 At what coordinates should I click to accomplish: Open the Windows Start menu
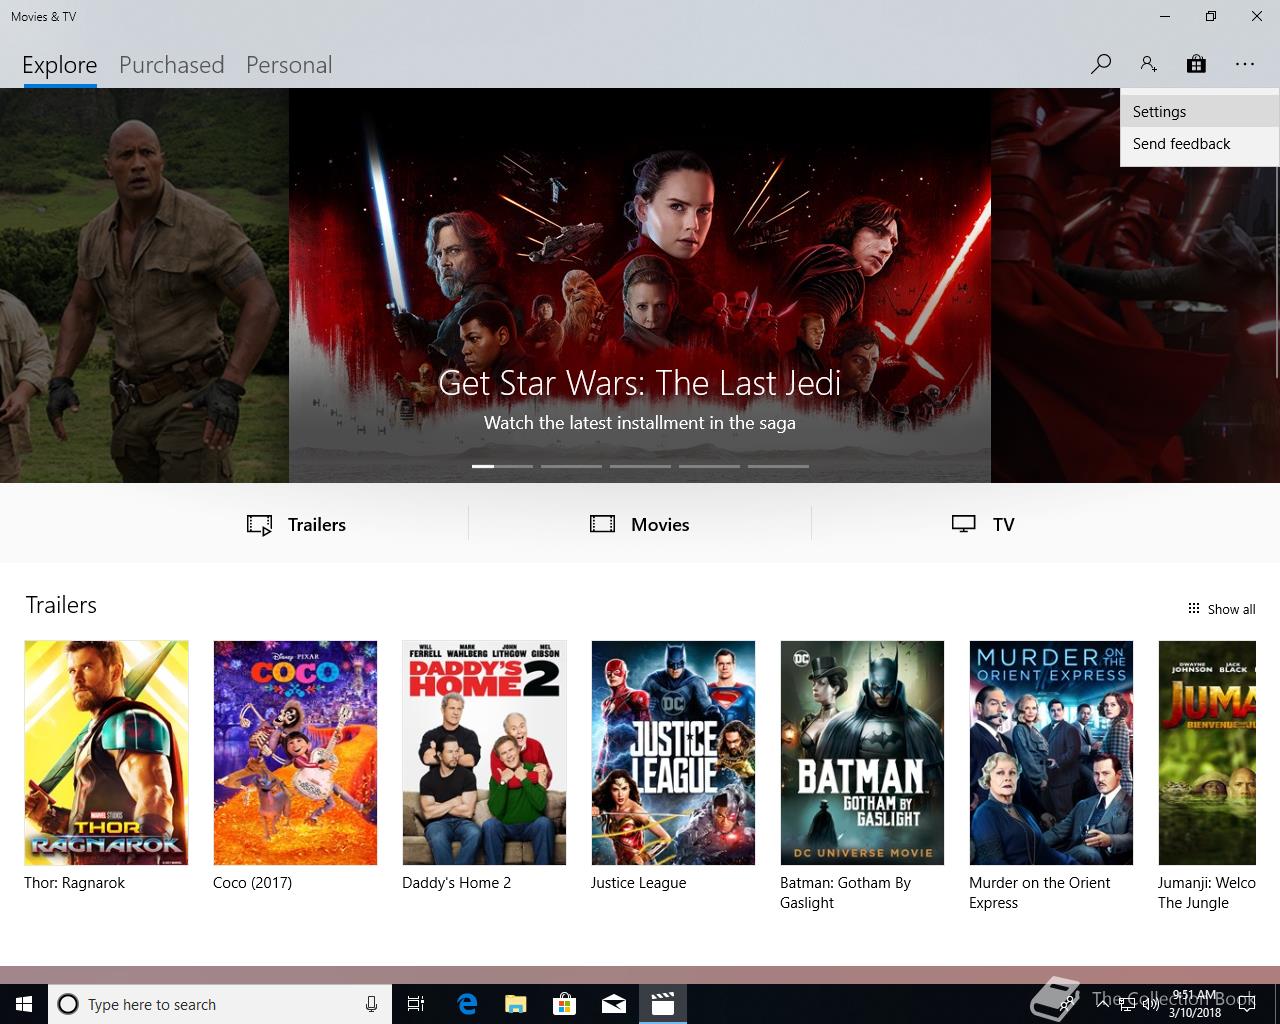pos(24,1004)
